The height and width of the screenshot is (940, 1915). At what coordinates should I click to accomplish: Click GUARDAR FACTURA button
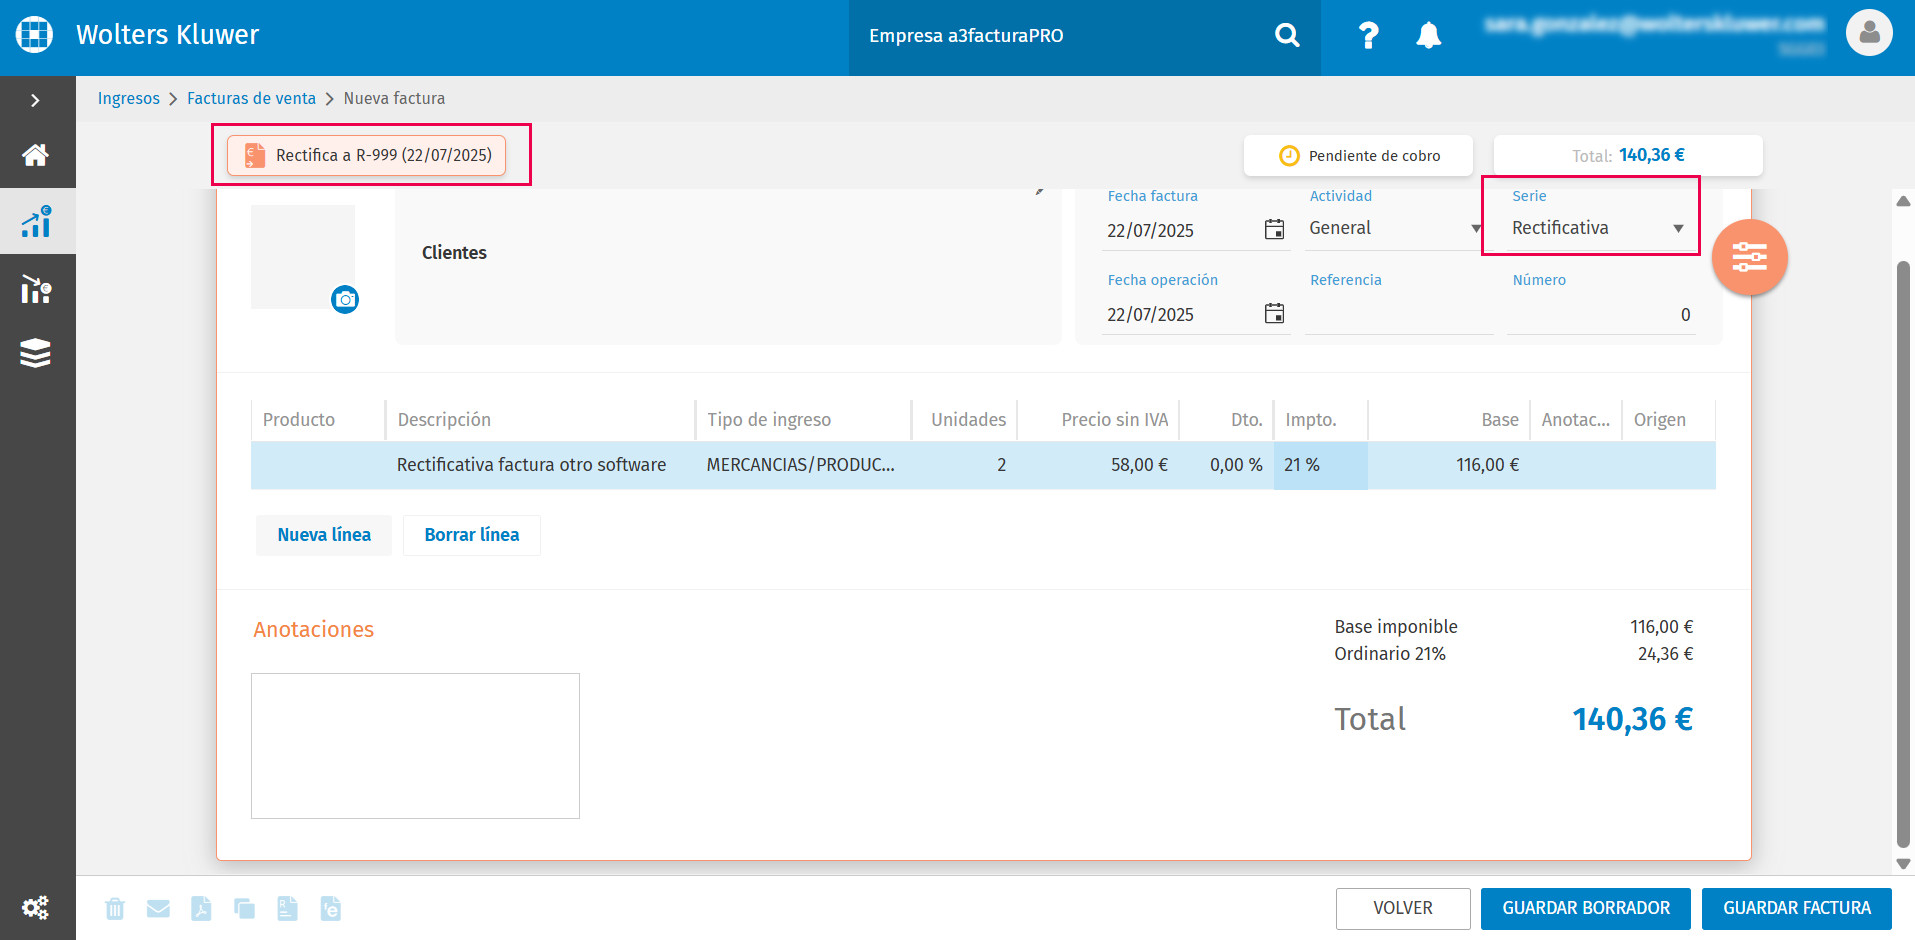point(1797,908)
